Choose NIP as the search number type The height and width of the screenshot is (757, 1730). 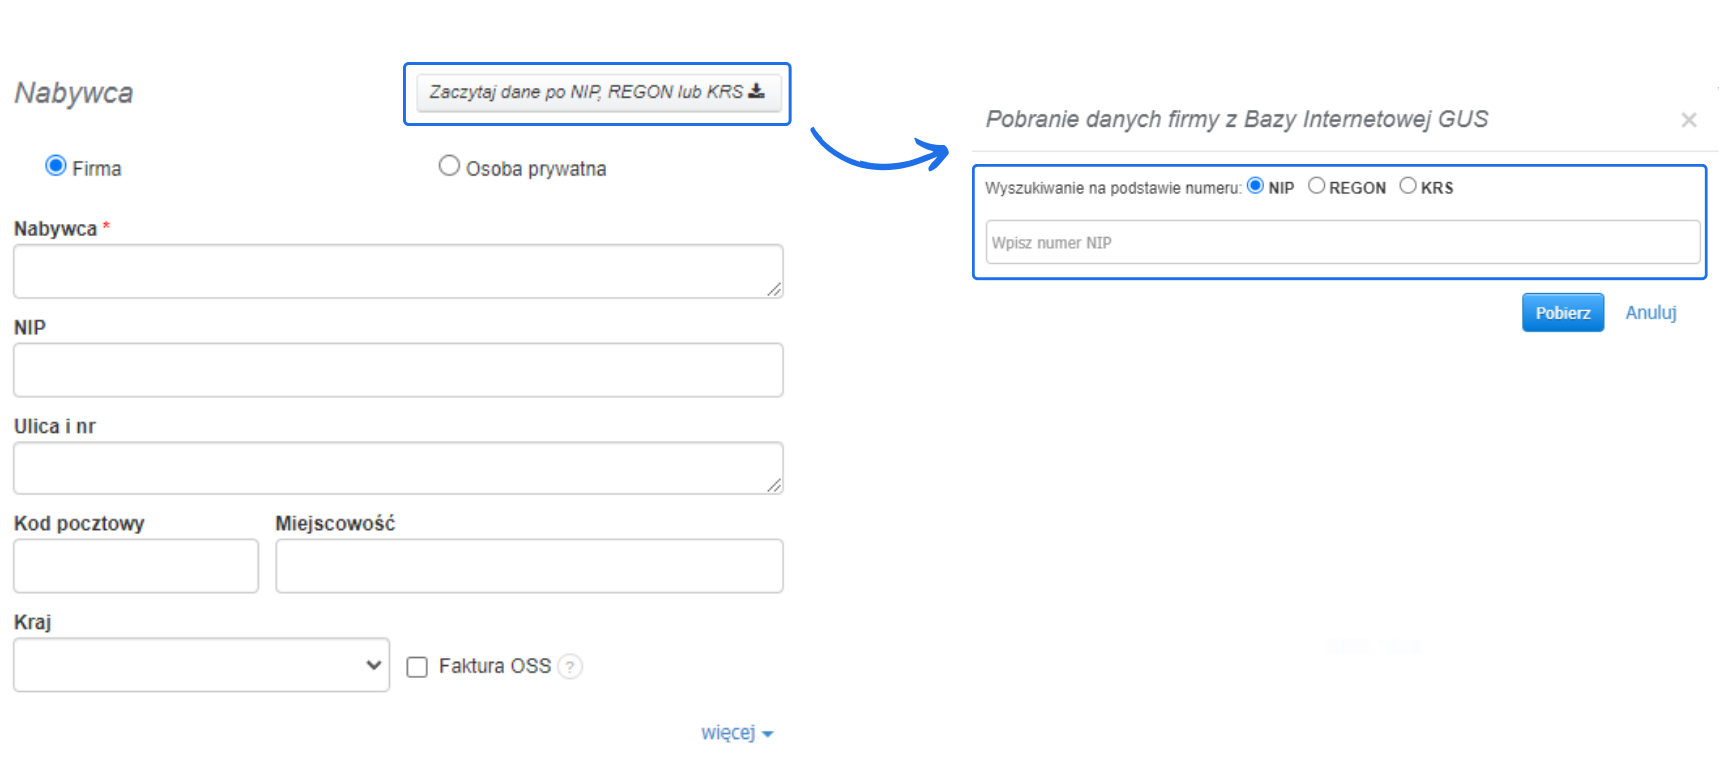1255,186
